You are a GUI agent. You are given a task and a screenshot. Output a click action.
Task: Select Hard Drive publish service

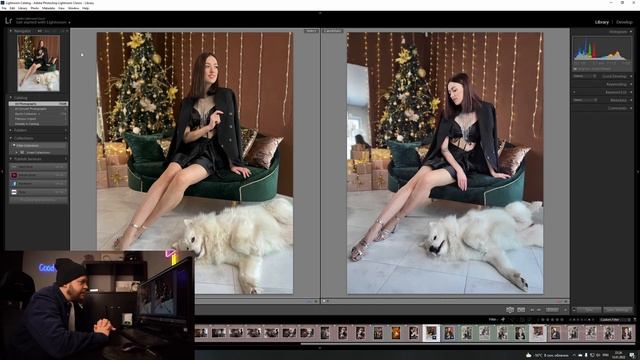coord(38,167)
